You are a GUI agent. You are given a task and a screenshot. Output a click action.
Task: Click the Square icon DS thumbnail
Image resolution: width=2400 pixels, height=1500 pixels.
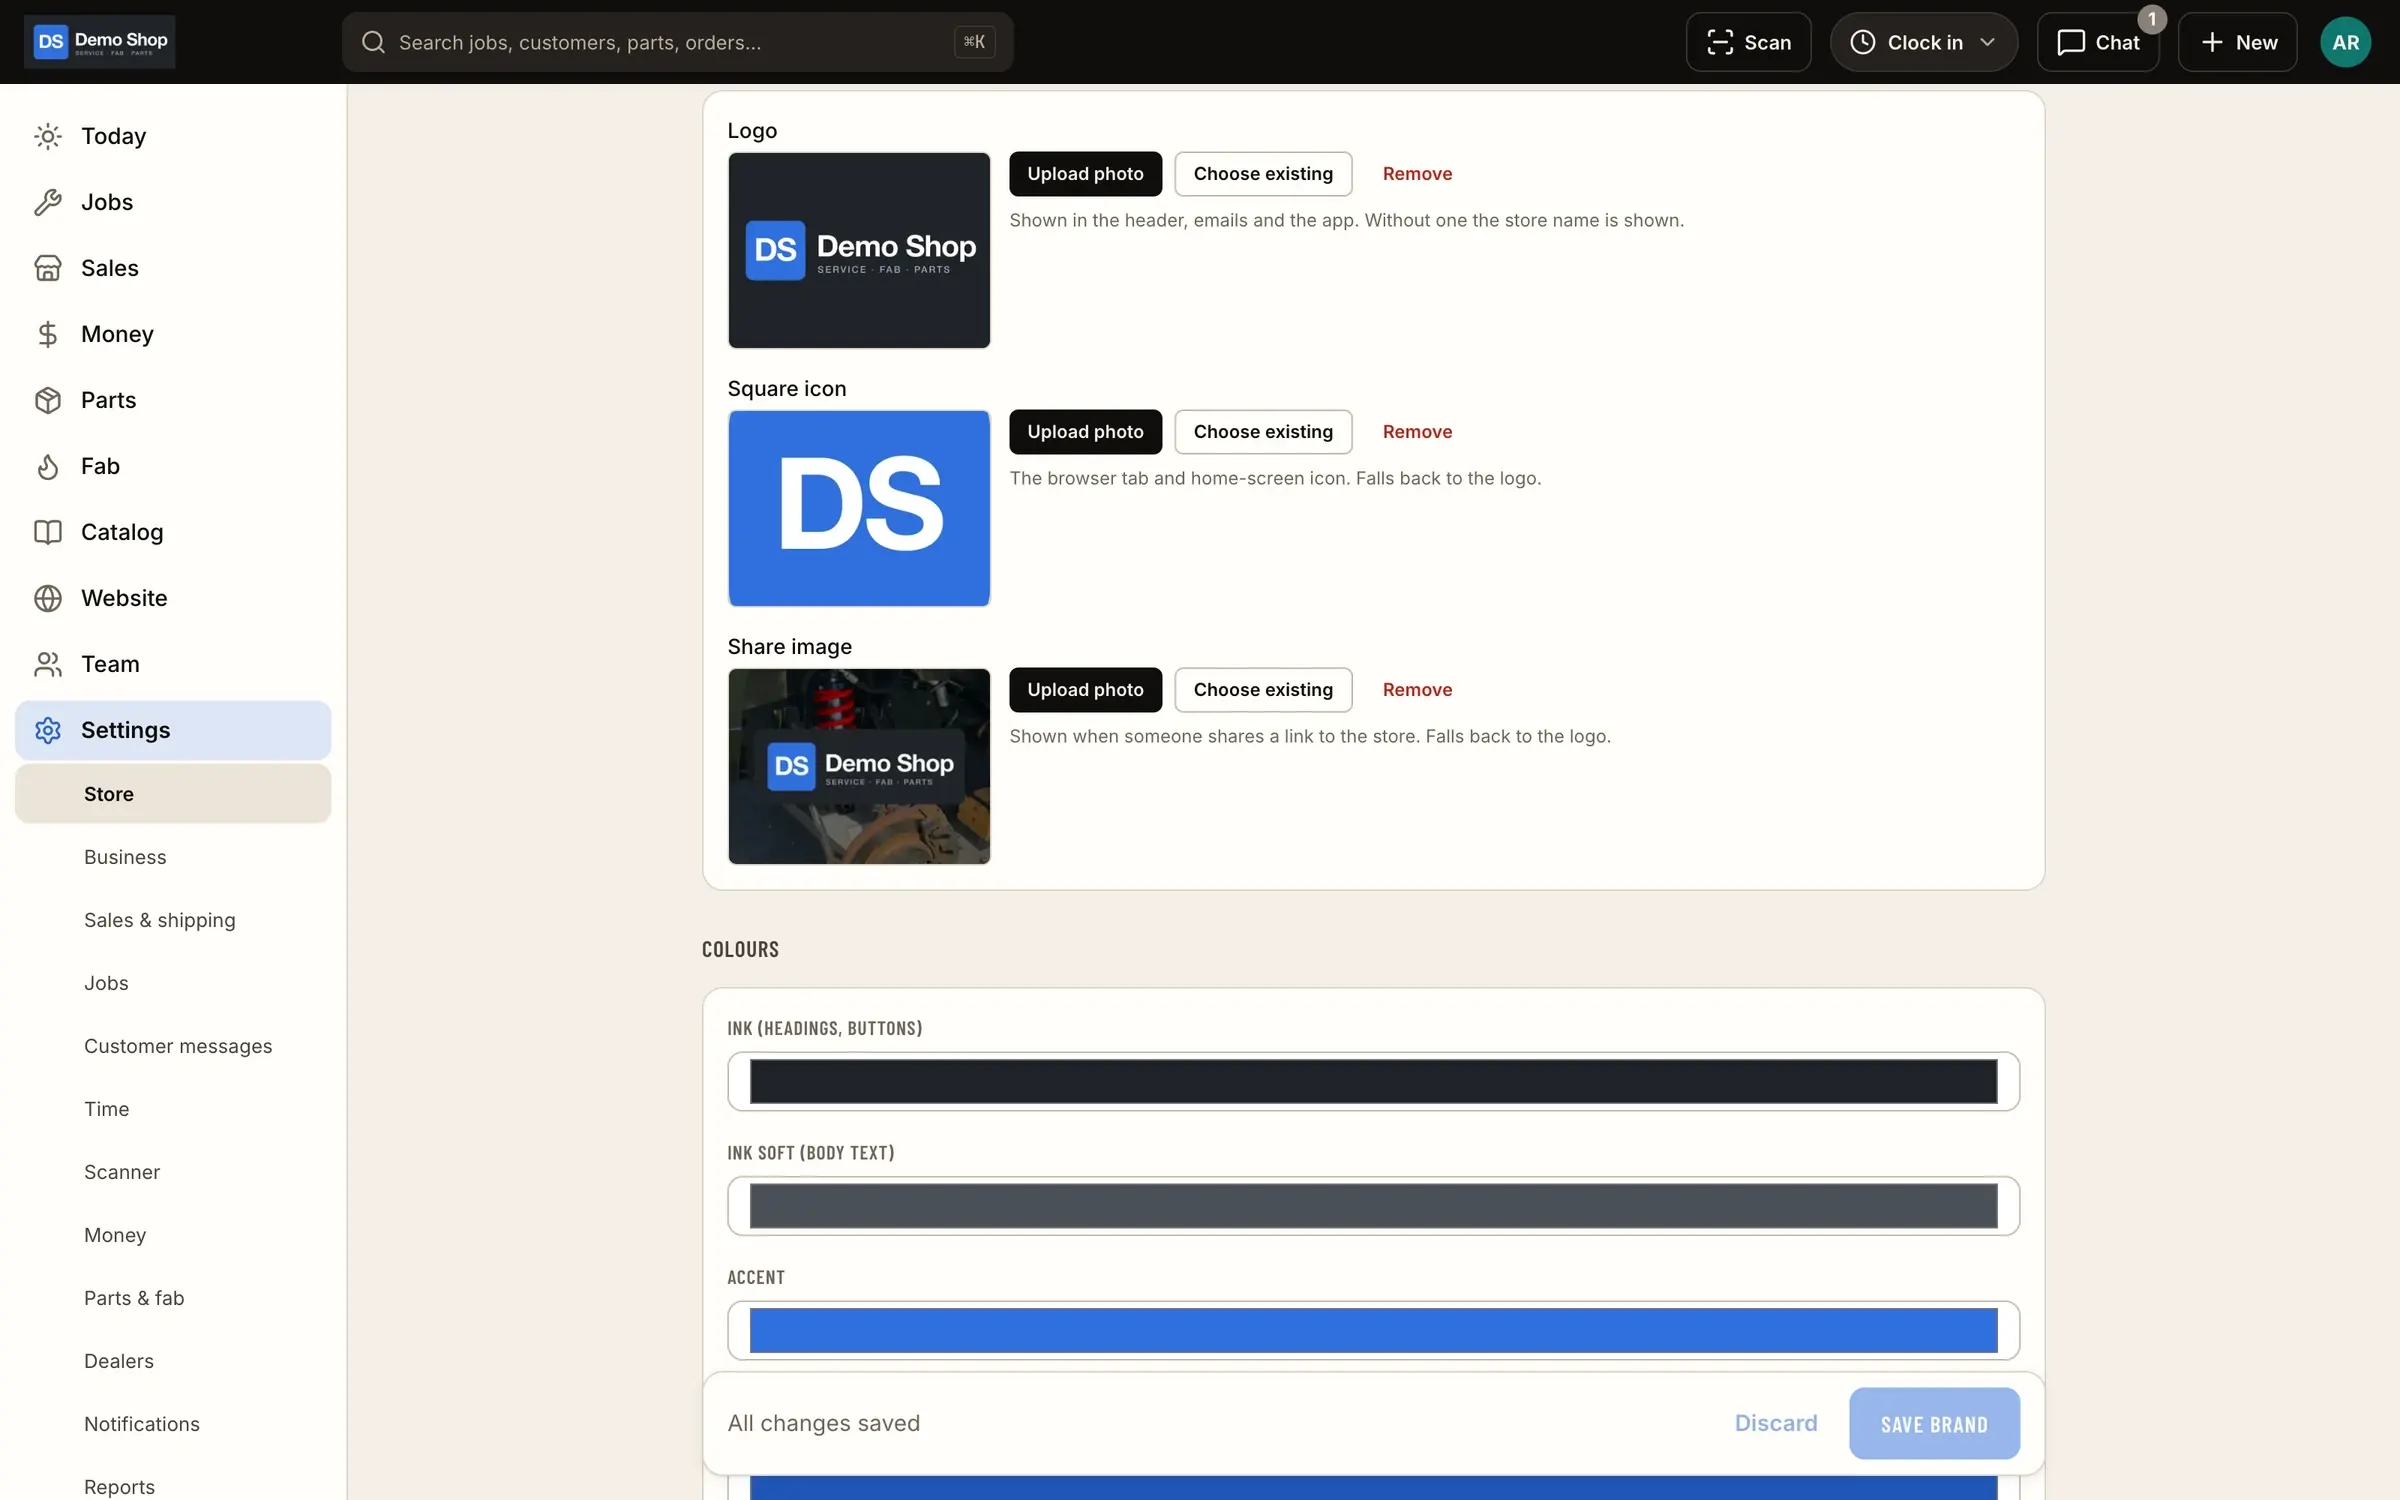[859, 508]
